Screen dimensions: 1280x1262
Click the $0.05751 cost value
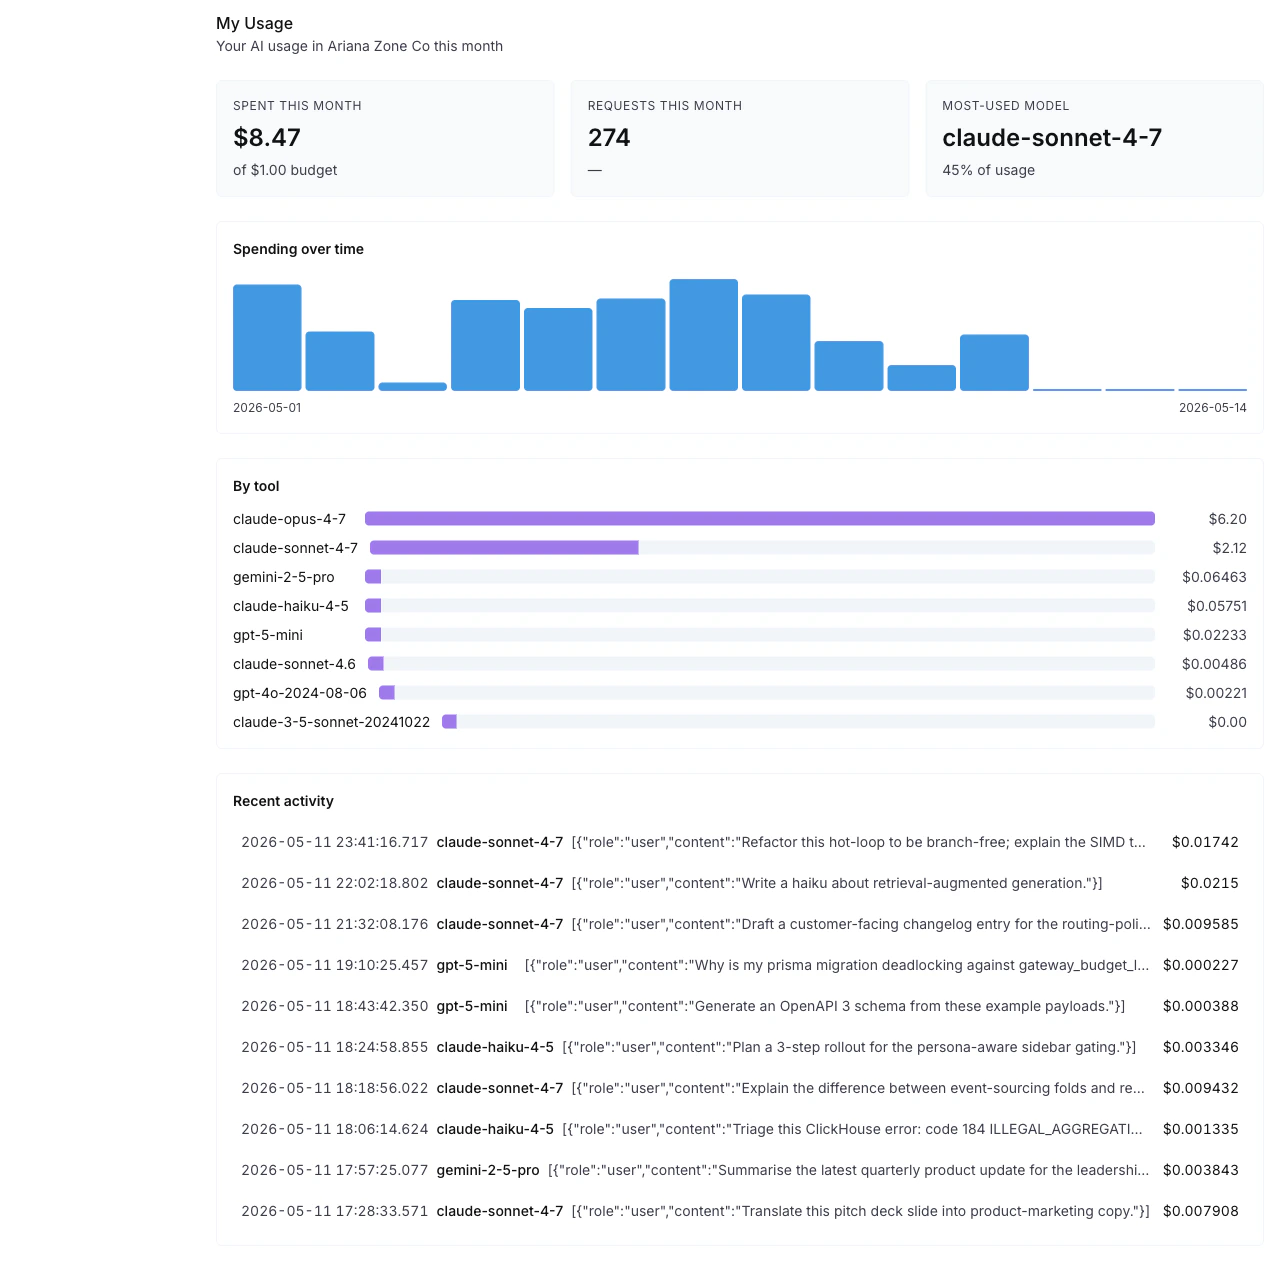tap(1217, 606)
